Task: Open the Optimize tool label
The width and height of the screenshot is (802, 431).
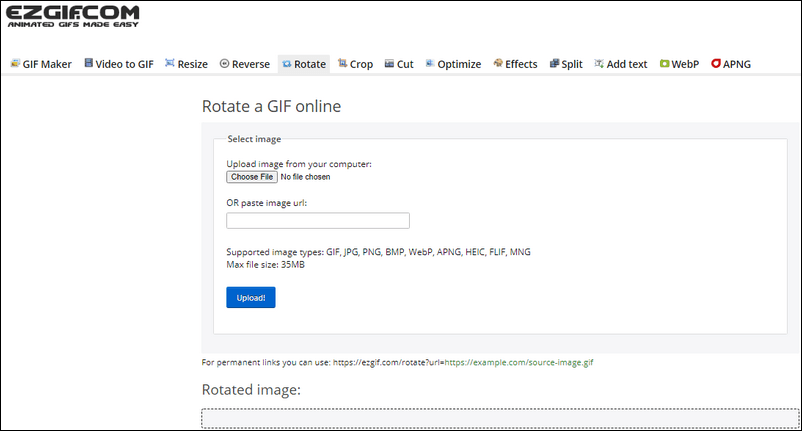Action: 459,64
